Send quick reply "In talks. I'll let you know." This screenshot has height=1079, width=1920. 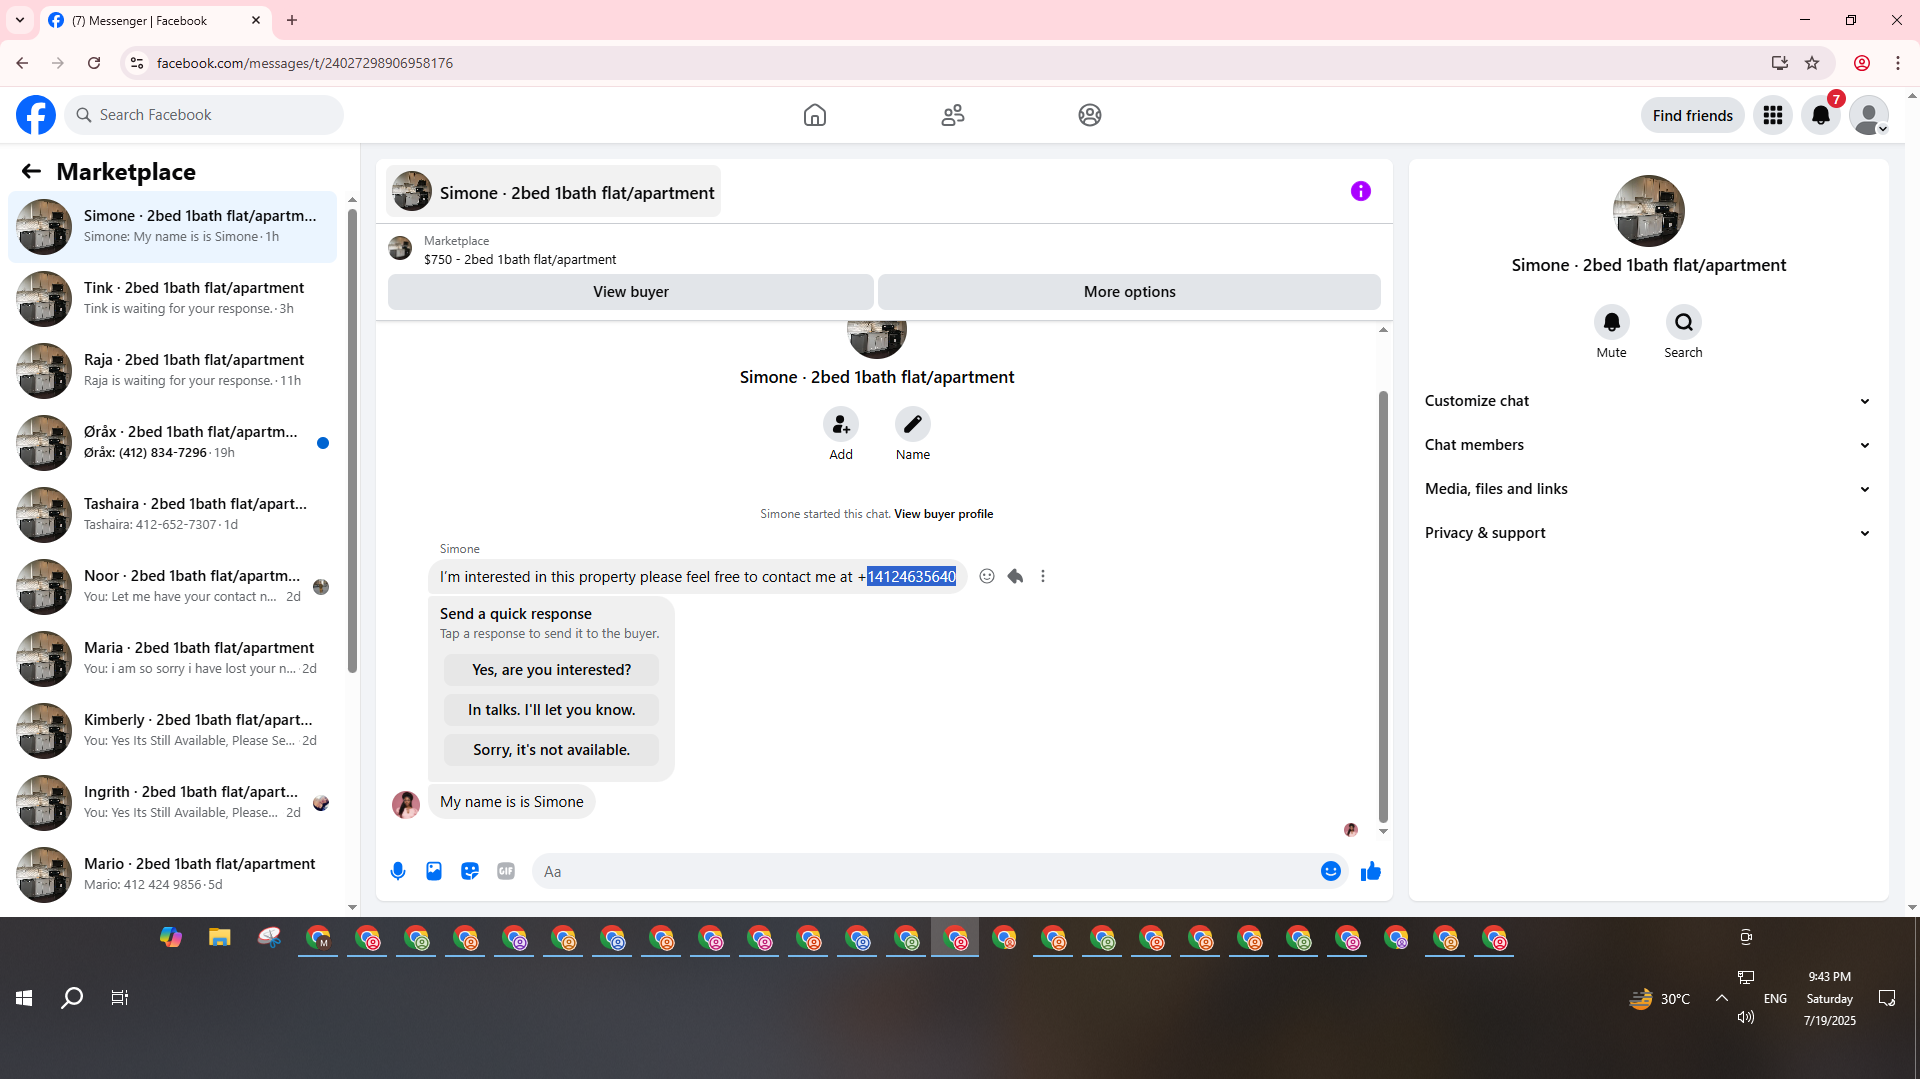point(552,710)
